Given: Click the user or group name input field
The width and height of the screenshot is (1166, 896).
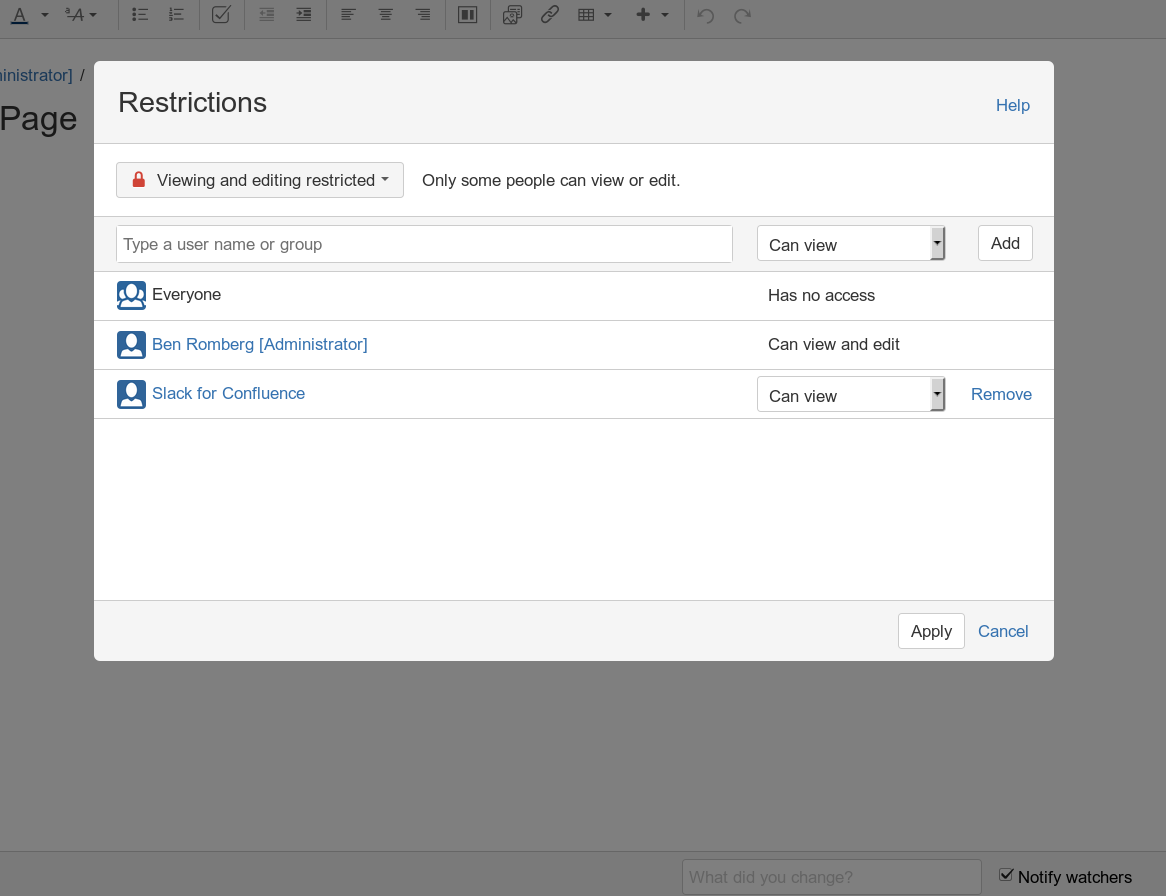Looking at the screenshot, I should click(424, 243).
